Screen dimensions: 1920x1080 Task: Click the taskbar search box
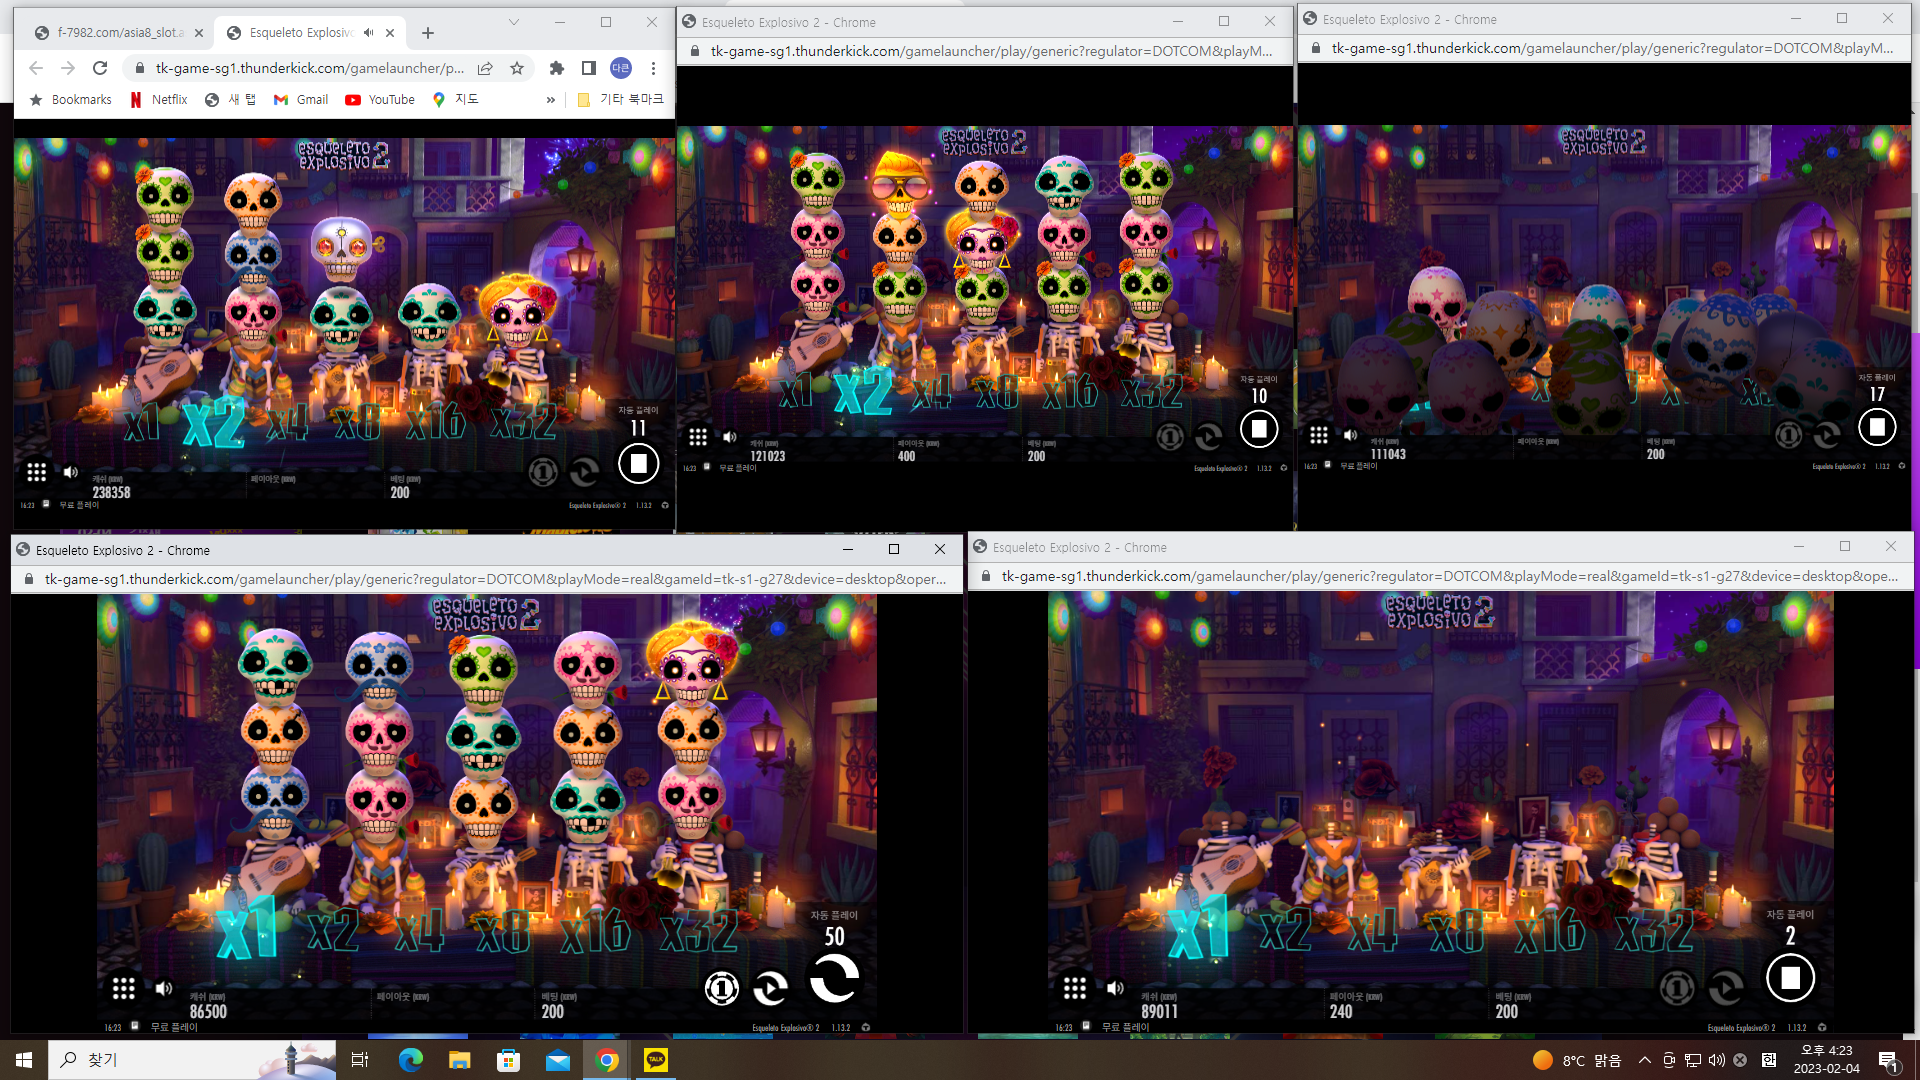[x=192, y=1060]
